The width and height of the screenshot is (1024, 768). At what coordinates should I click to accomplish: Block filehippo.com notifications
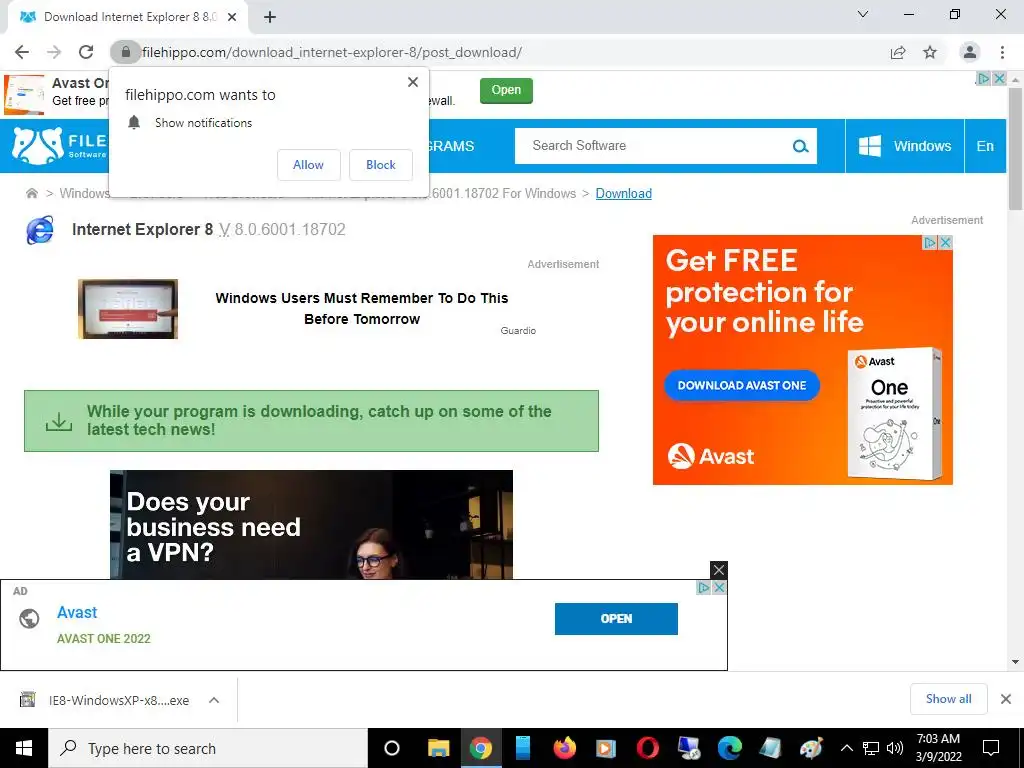point(381,165)
